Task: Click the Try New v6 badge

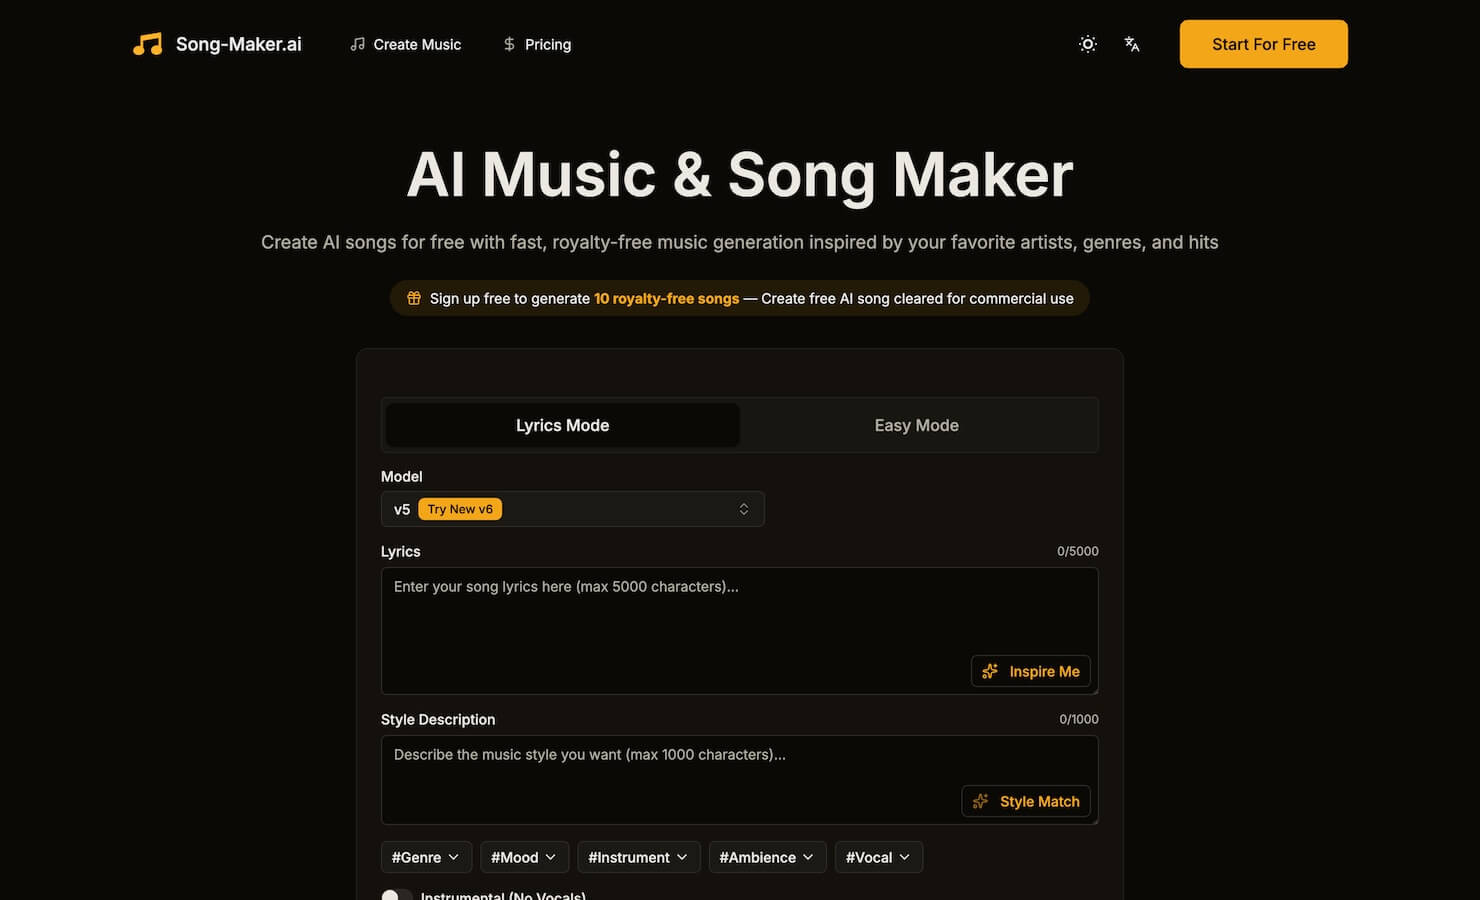Action: 459,508
